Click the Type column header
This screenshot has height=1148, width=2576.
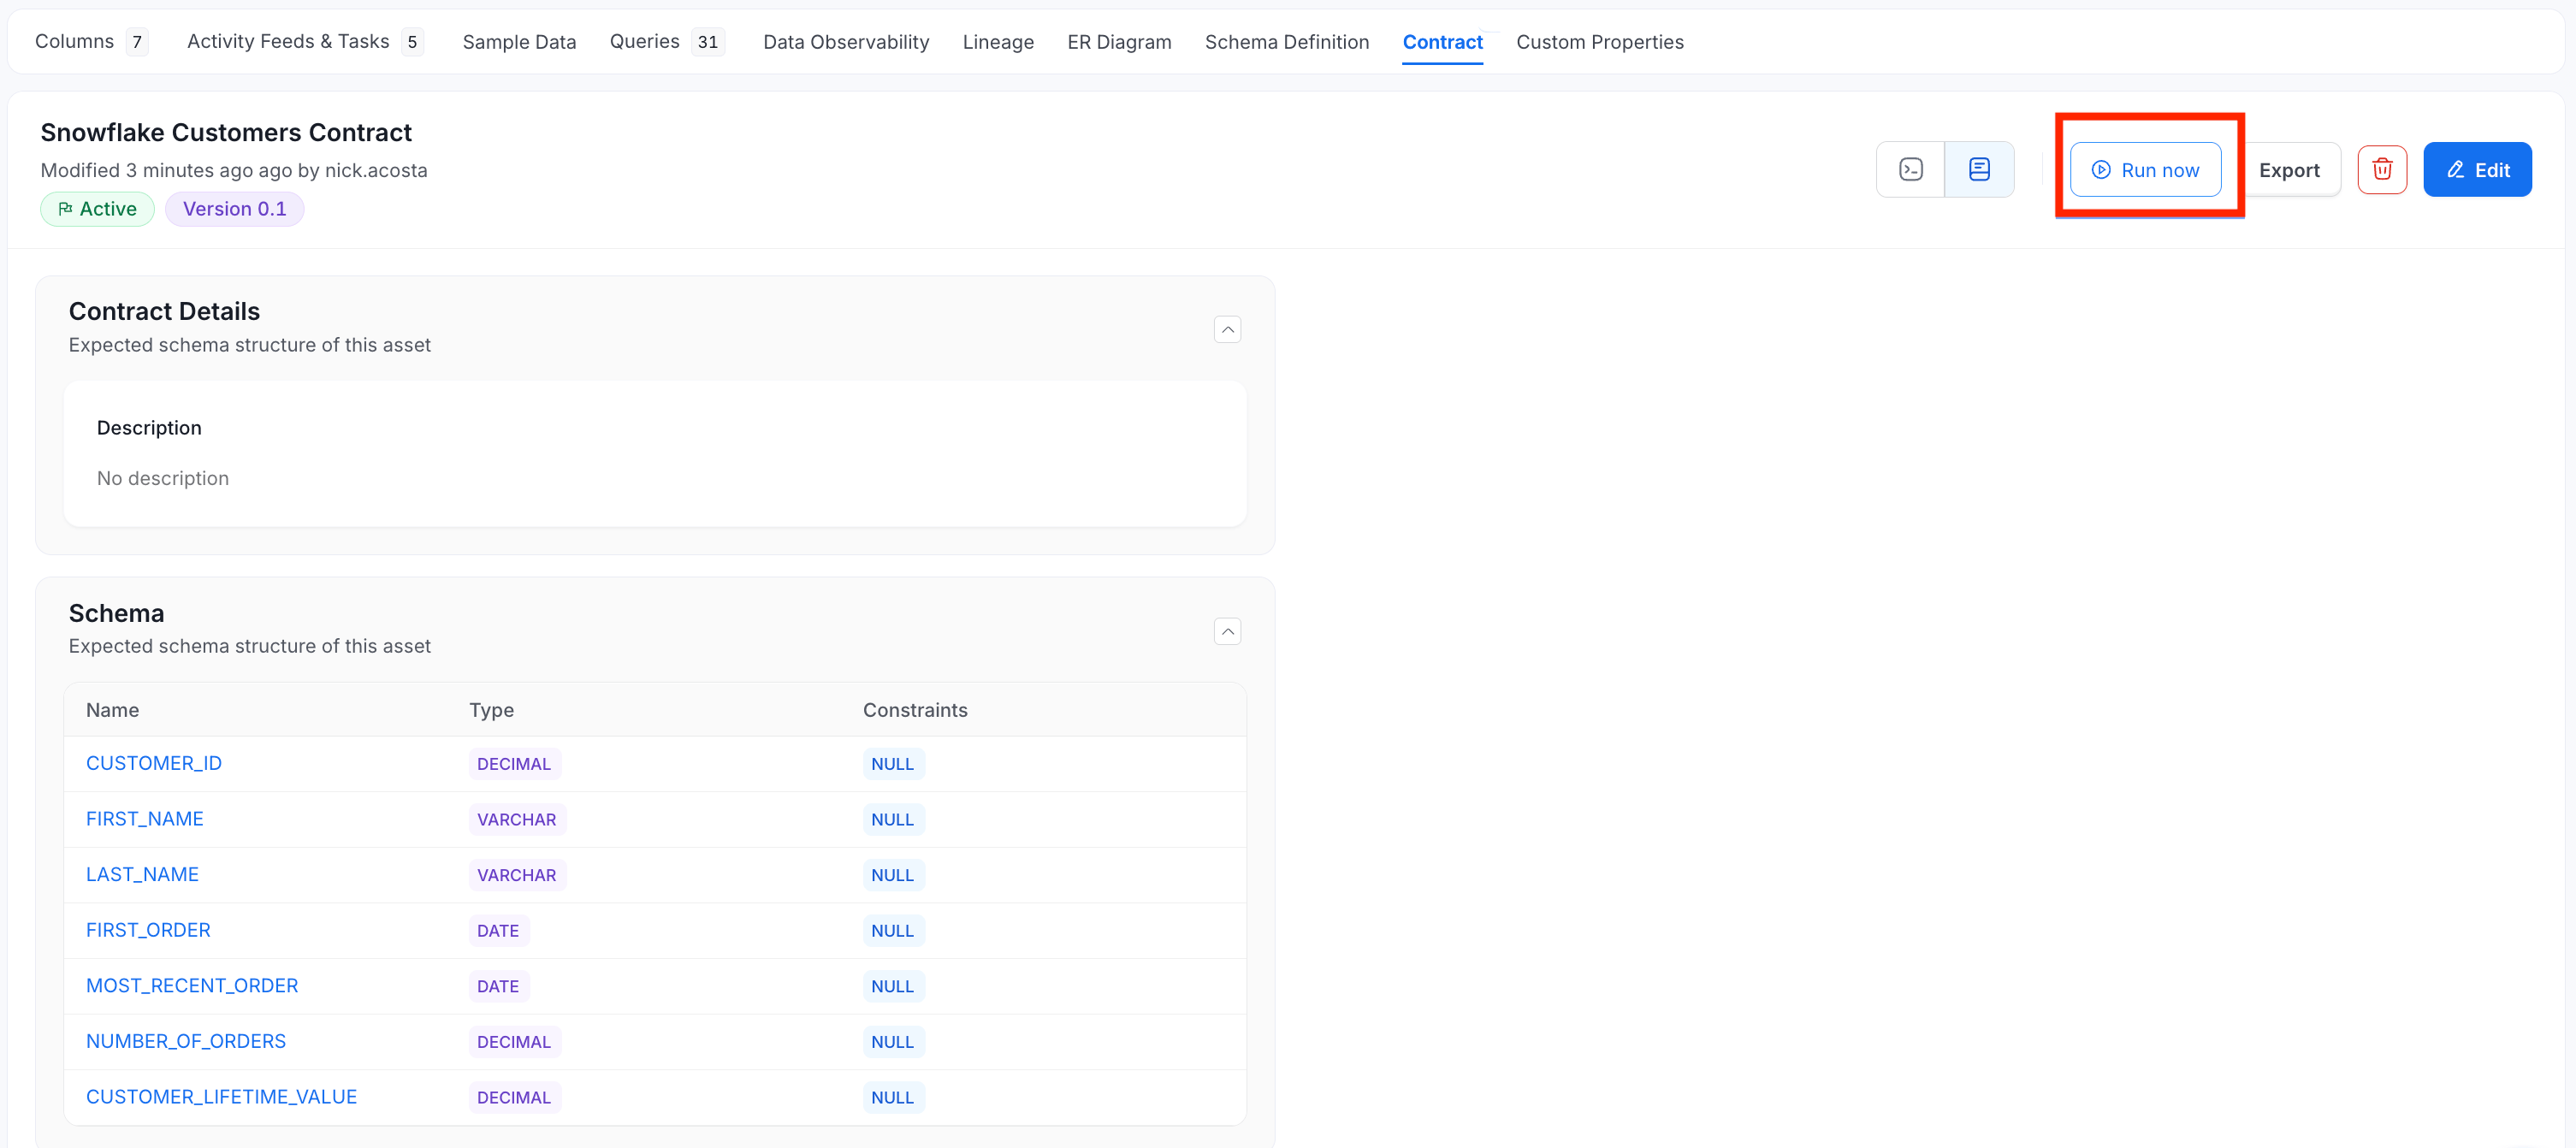491,710
